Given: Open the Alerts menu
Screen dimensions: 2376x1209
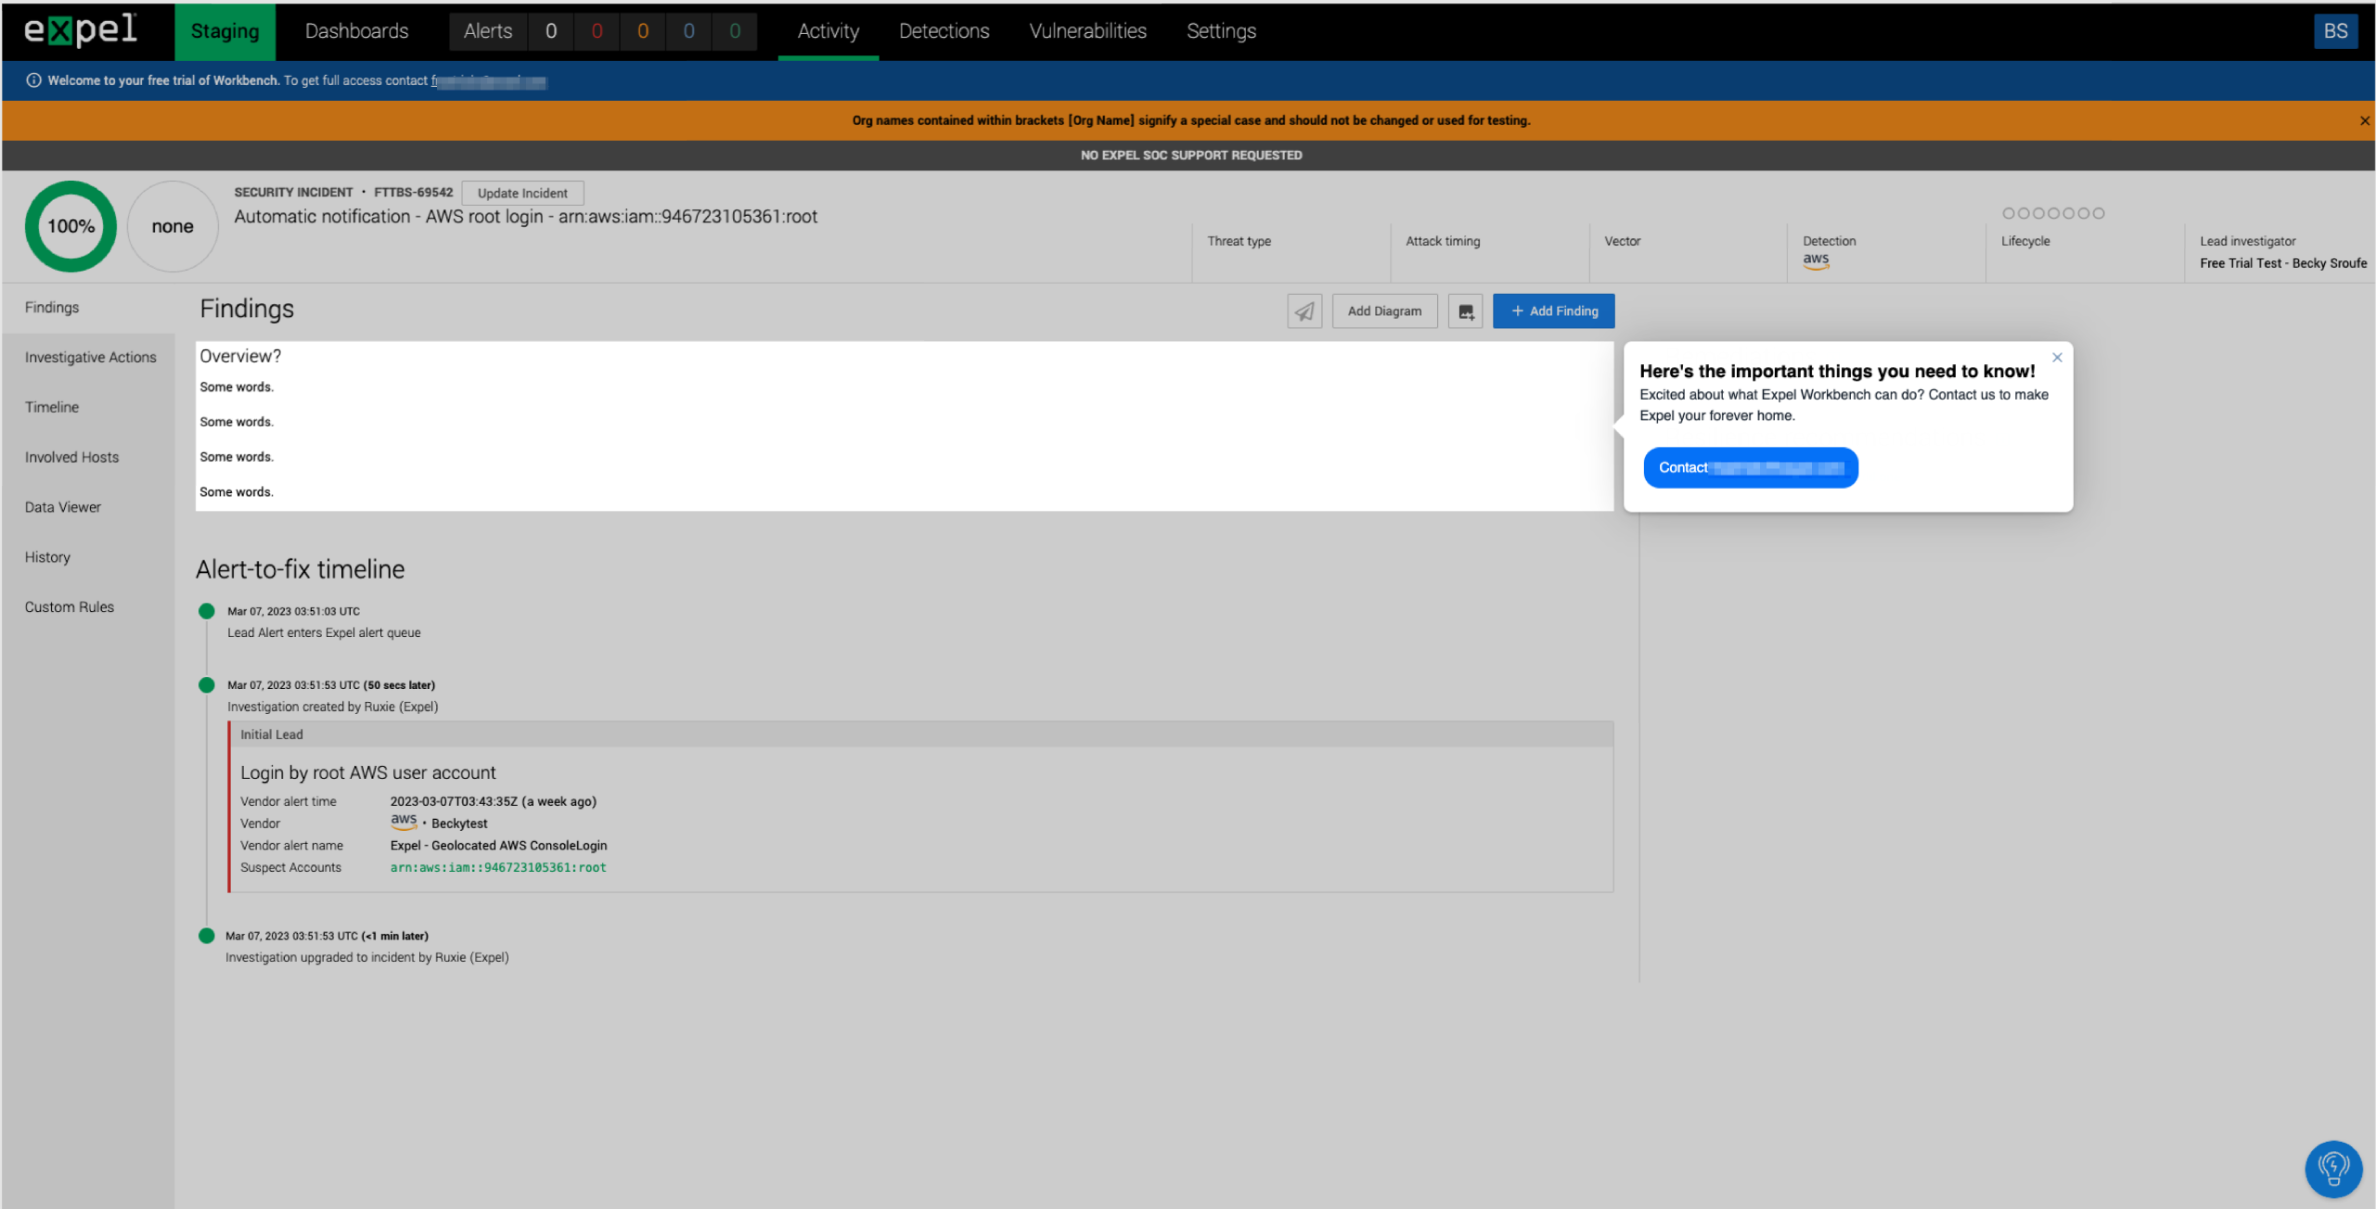Looking at the screenshot, I should click(488, 31).
